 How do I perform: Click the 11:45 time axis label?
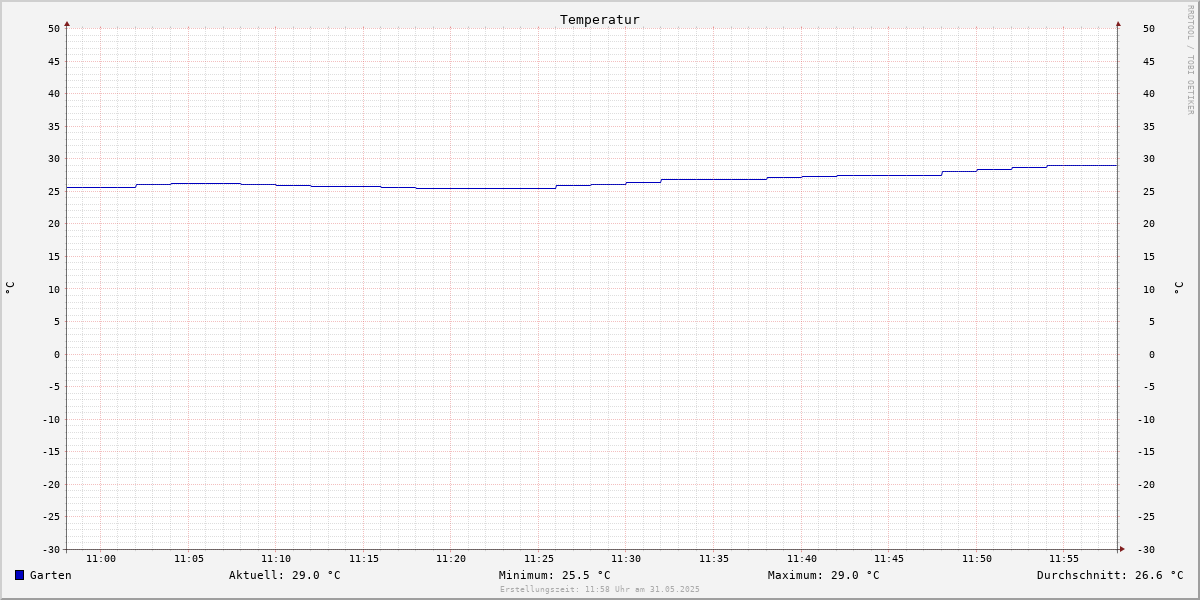(889, 559)
